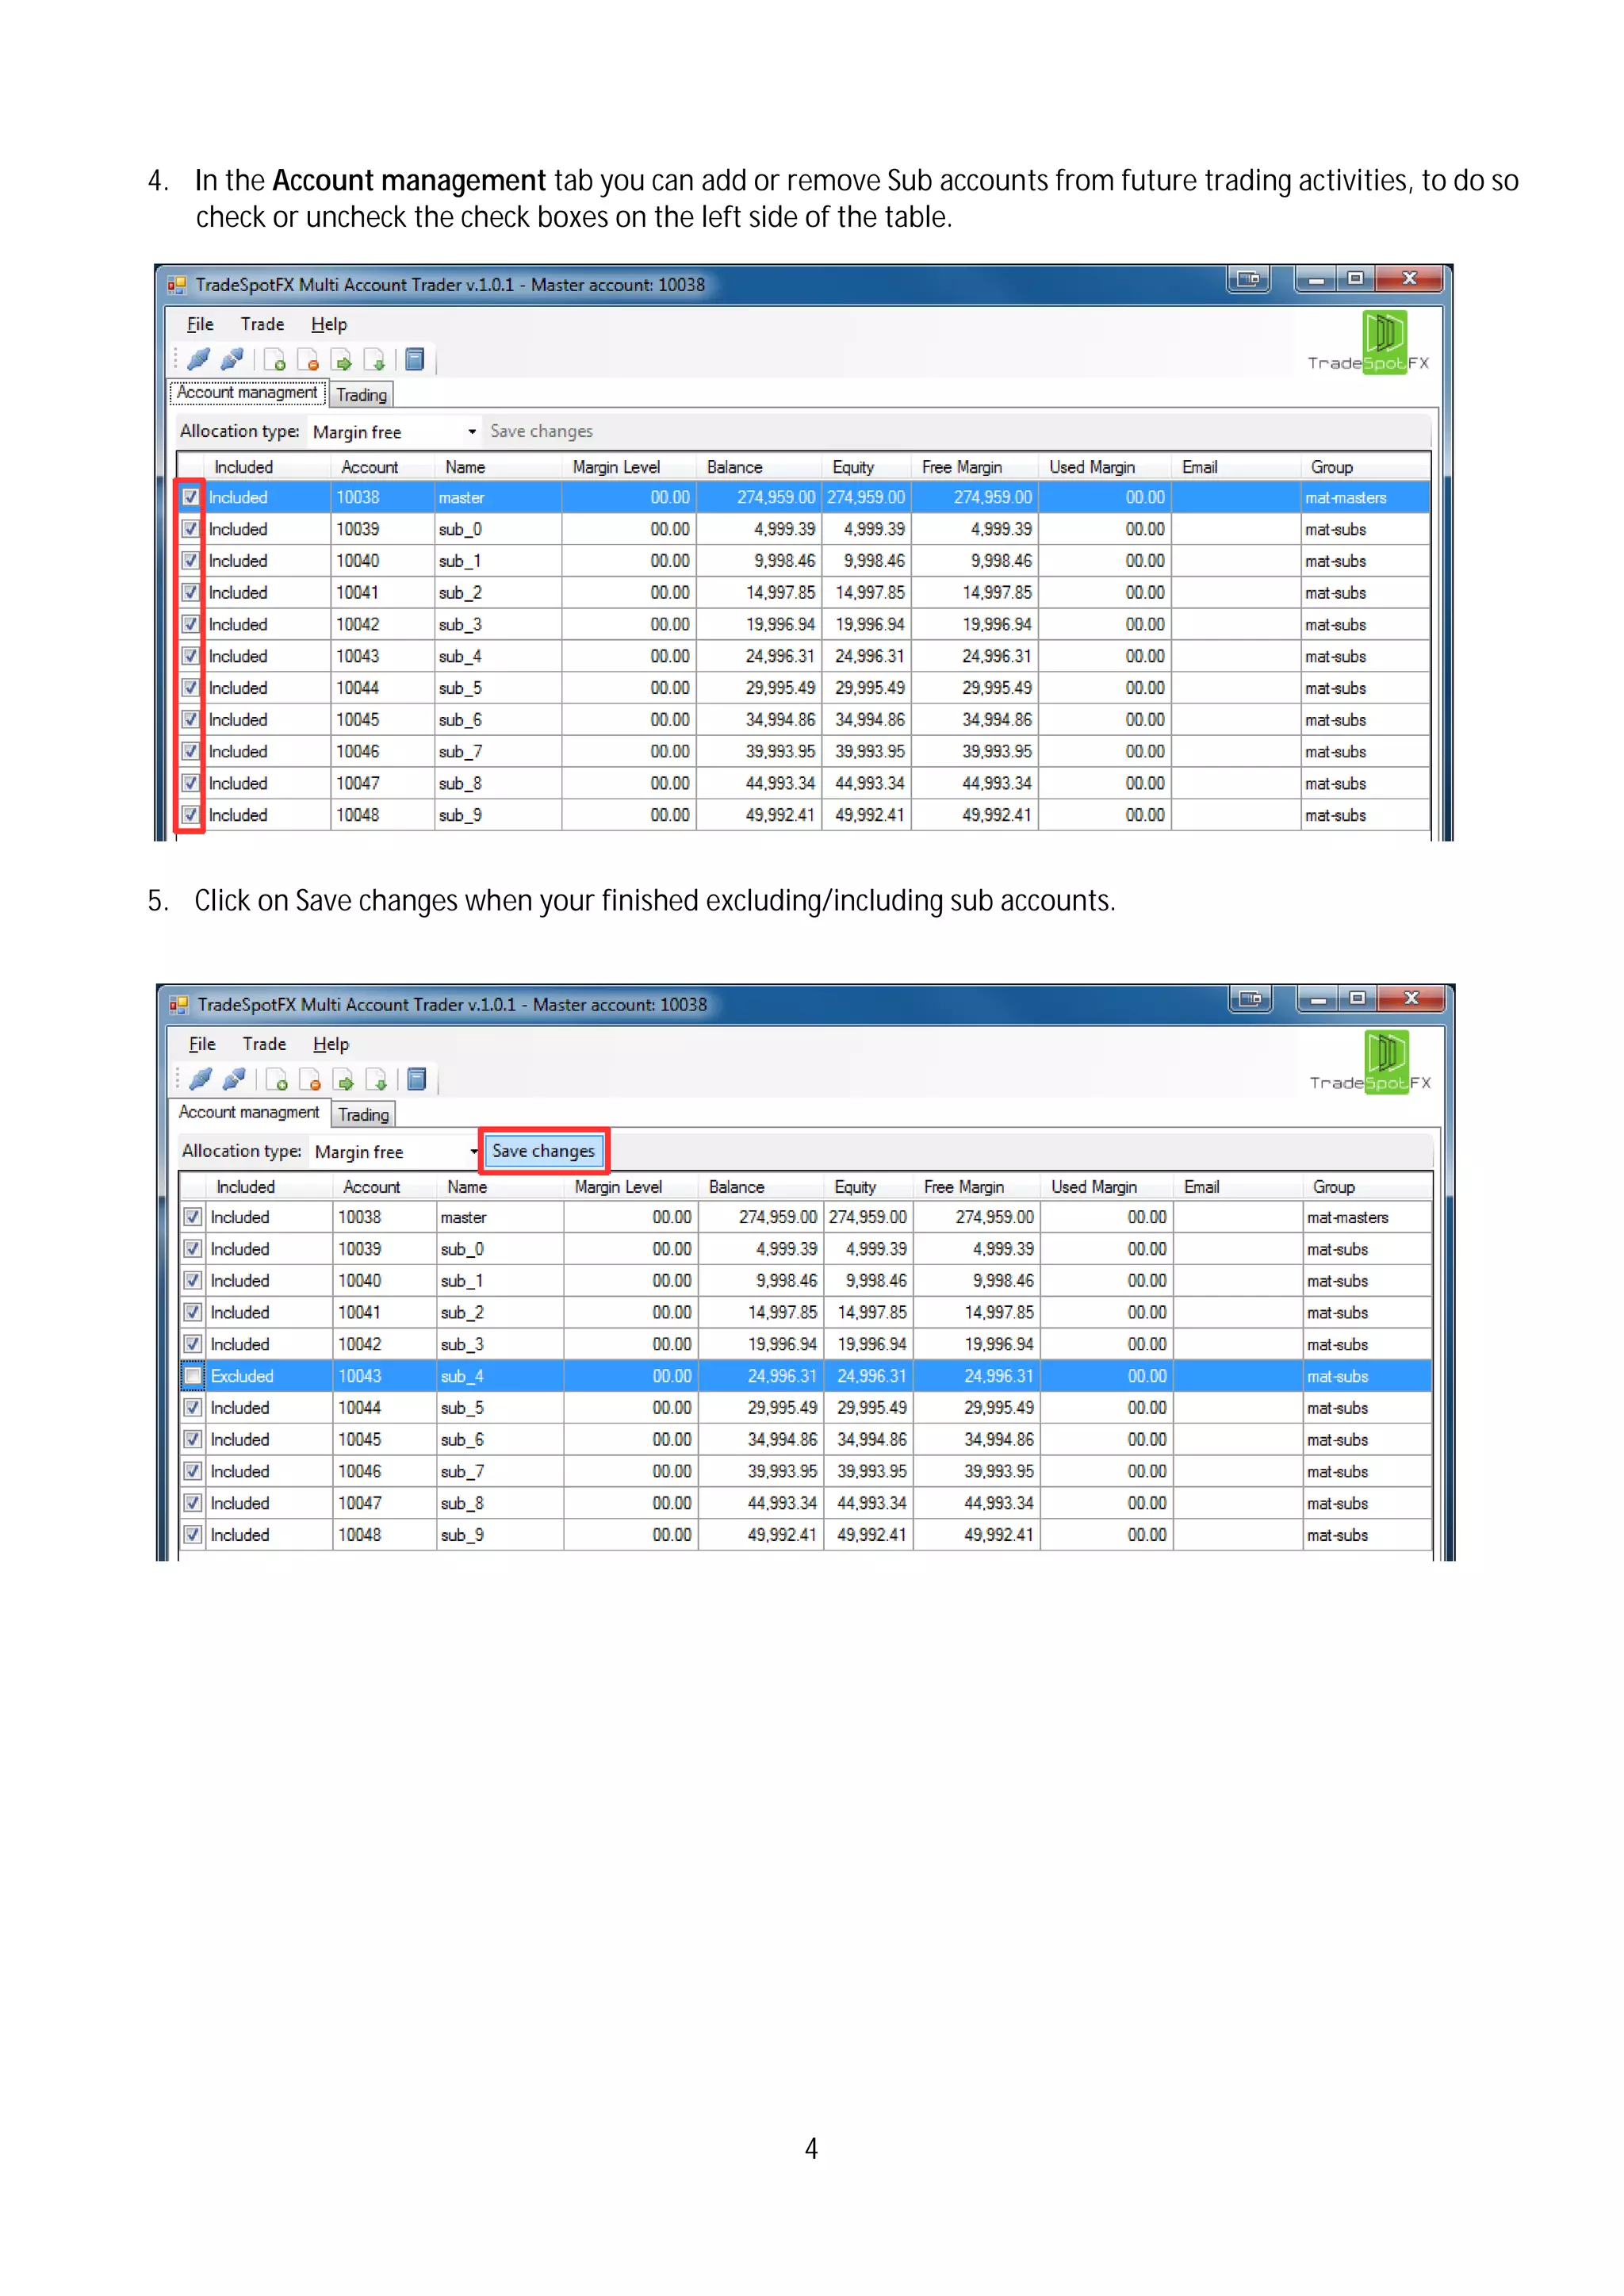
Task: Click Free Margin column header in step 5 window
Action: 977,1187
